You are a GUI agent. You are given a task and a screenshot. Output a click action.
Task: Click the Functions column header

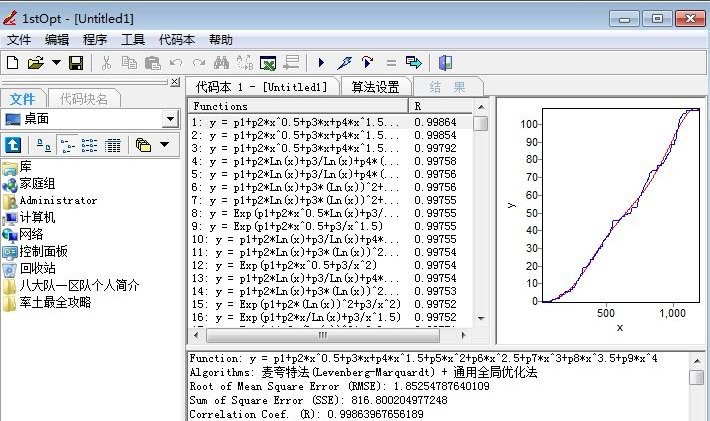click(298, 105)
